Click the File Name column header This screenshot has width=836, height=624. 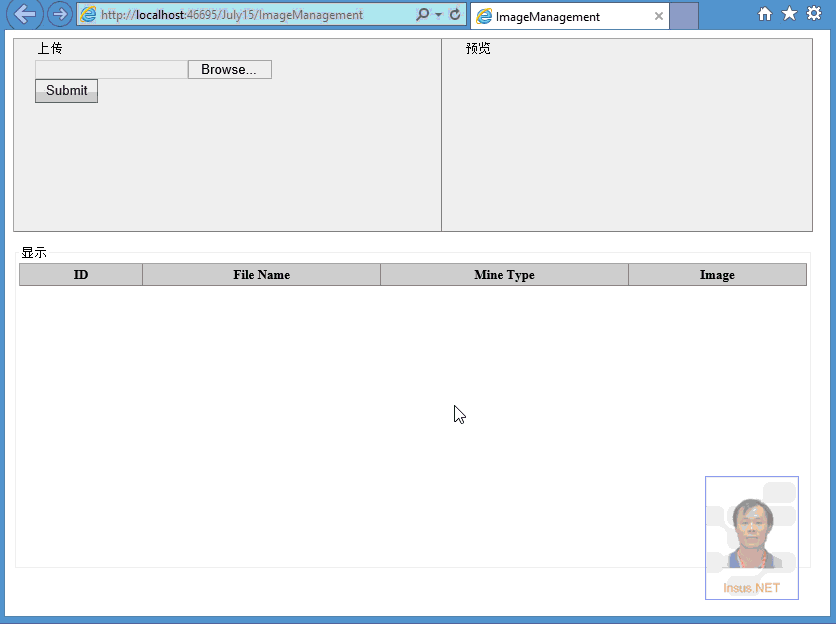coord(261,275)
